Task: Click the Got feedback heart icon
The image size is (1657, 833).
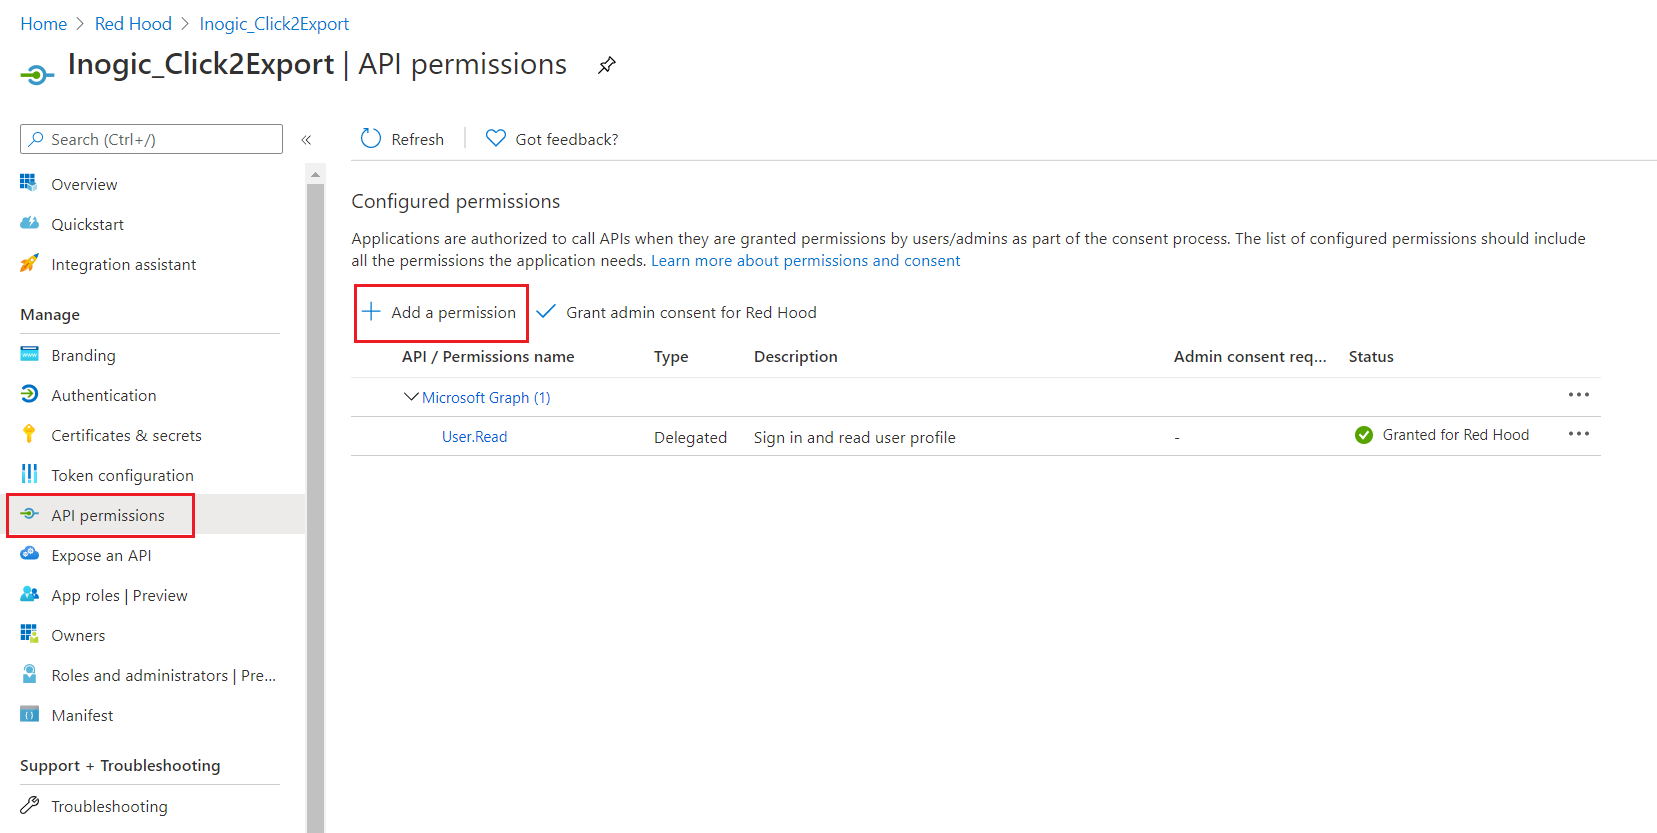Action: (x=495, y=138)
